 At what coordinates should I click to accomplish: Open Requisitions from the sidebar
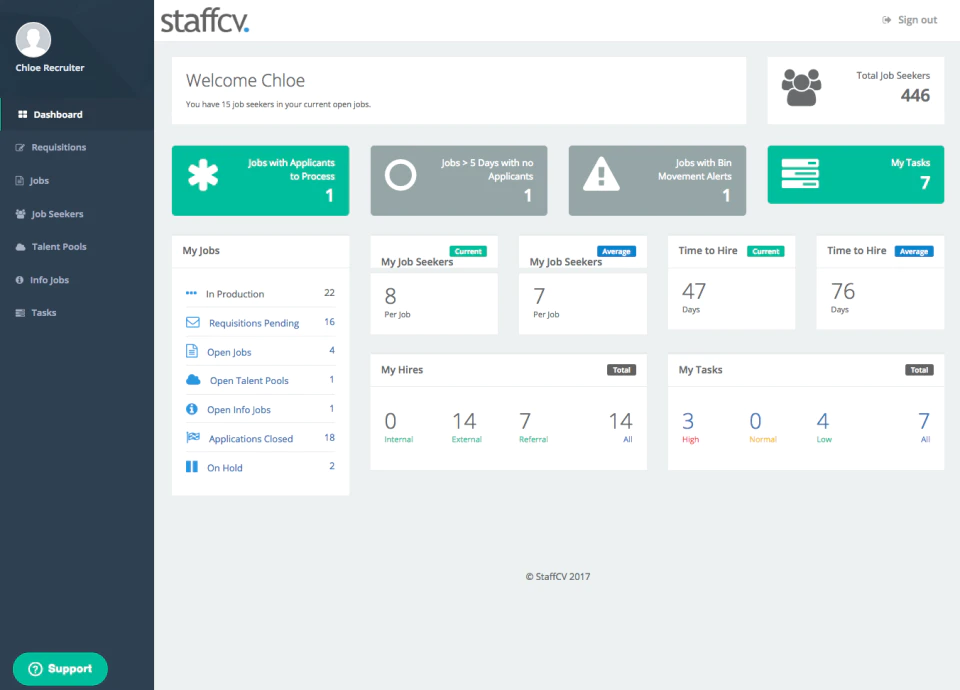(x=77, y=148)
